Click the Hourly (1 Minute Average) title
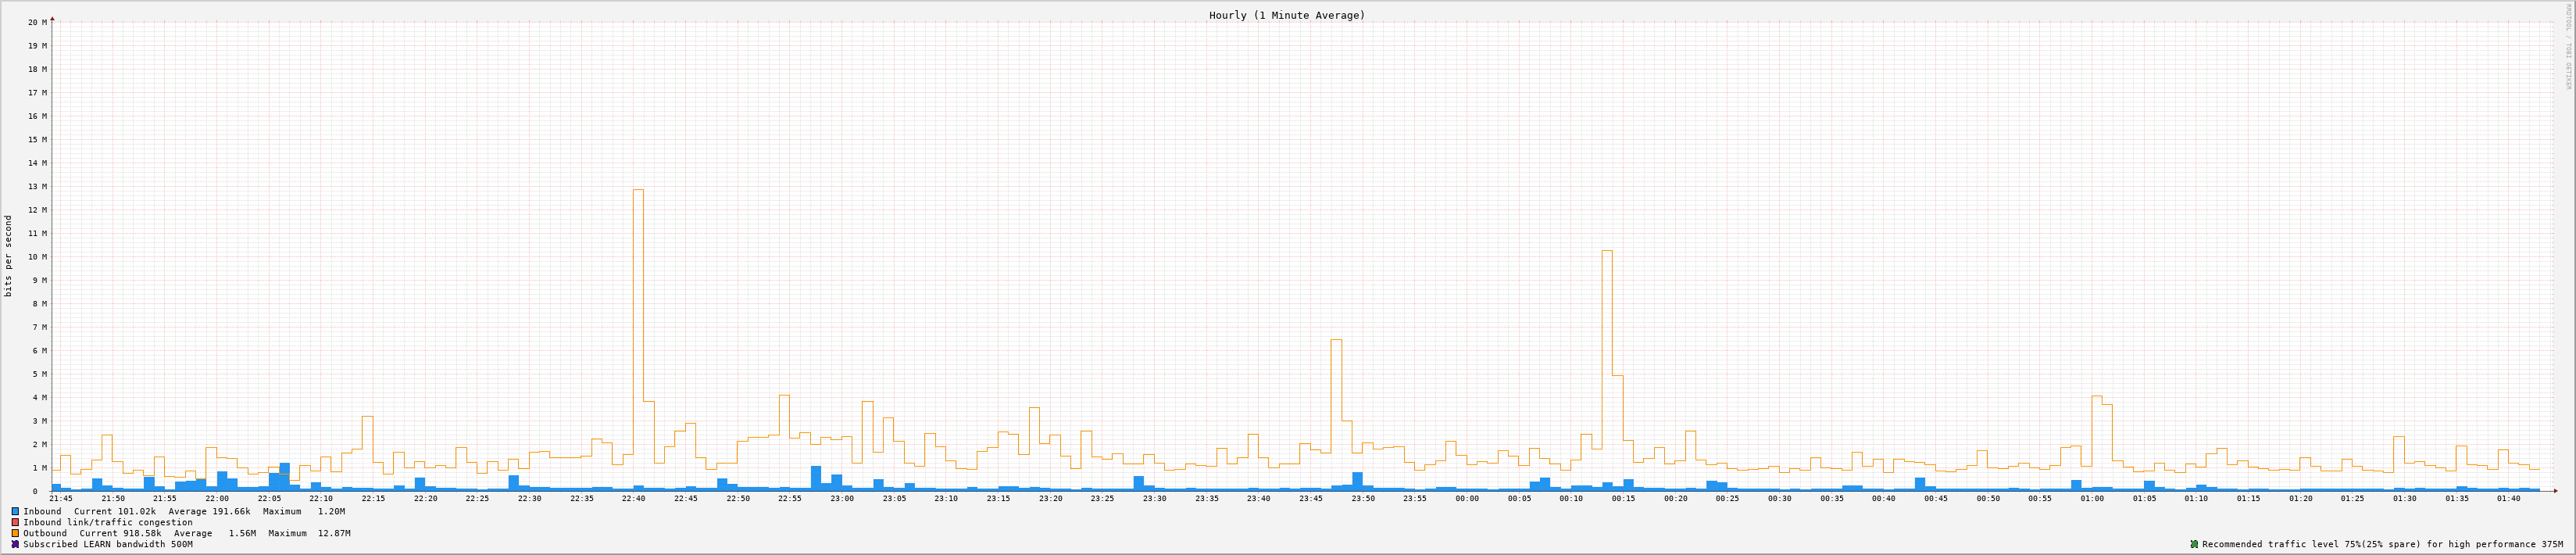Image resolution: width=2576 pixels, height=555 pixels. click(x=1286, y=15)
